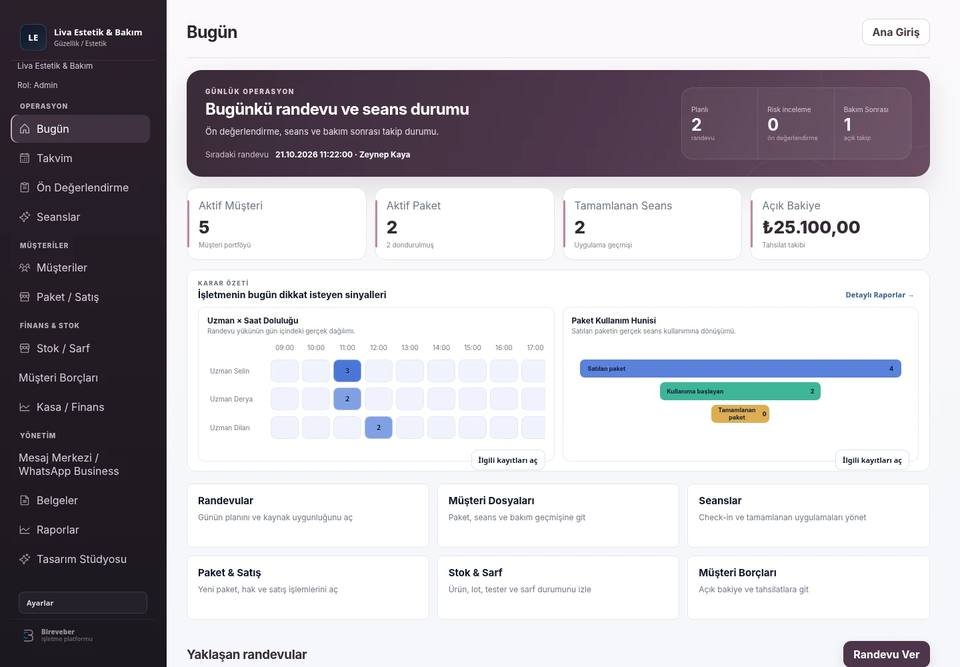Click the green Kullanıma başlayan funnel bar
Viewport: 960px width, 667px height.
740,391
